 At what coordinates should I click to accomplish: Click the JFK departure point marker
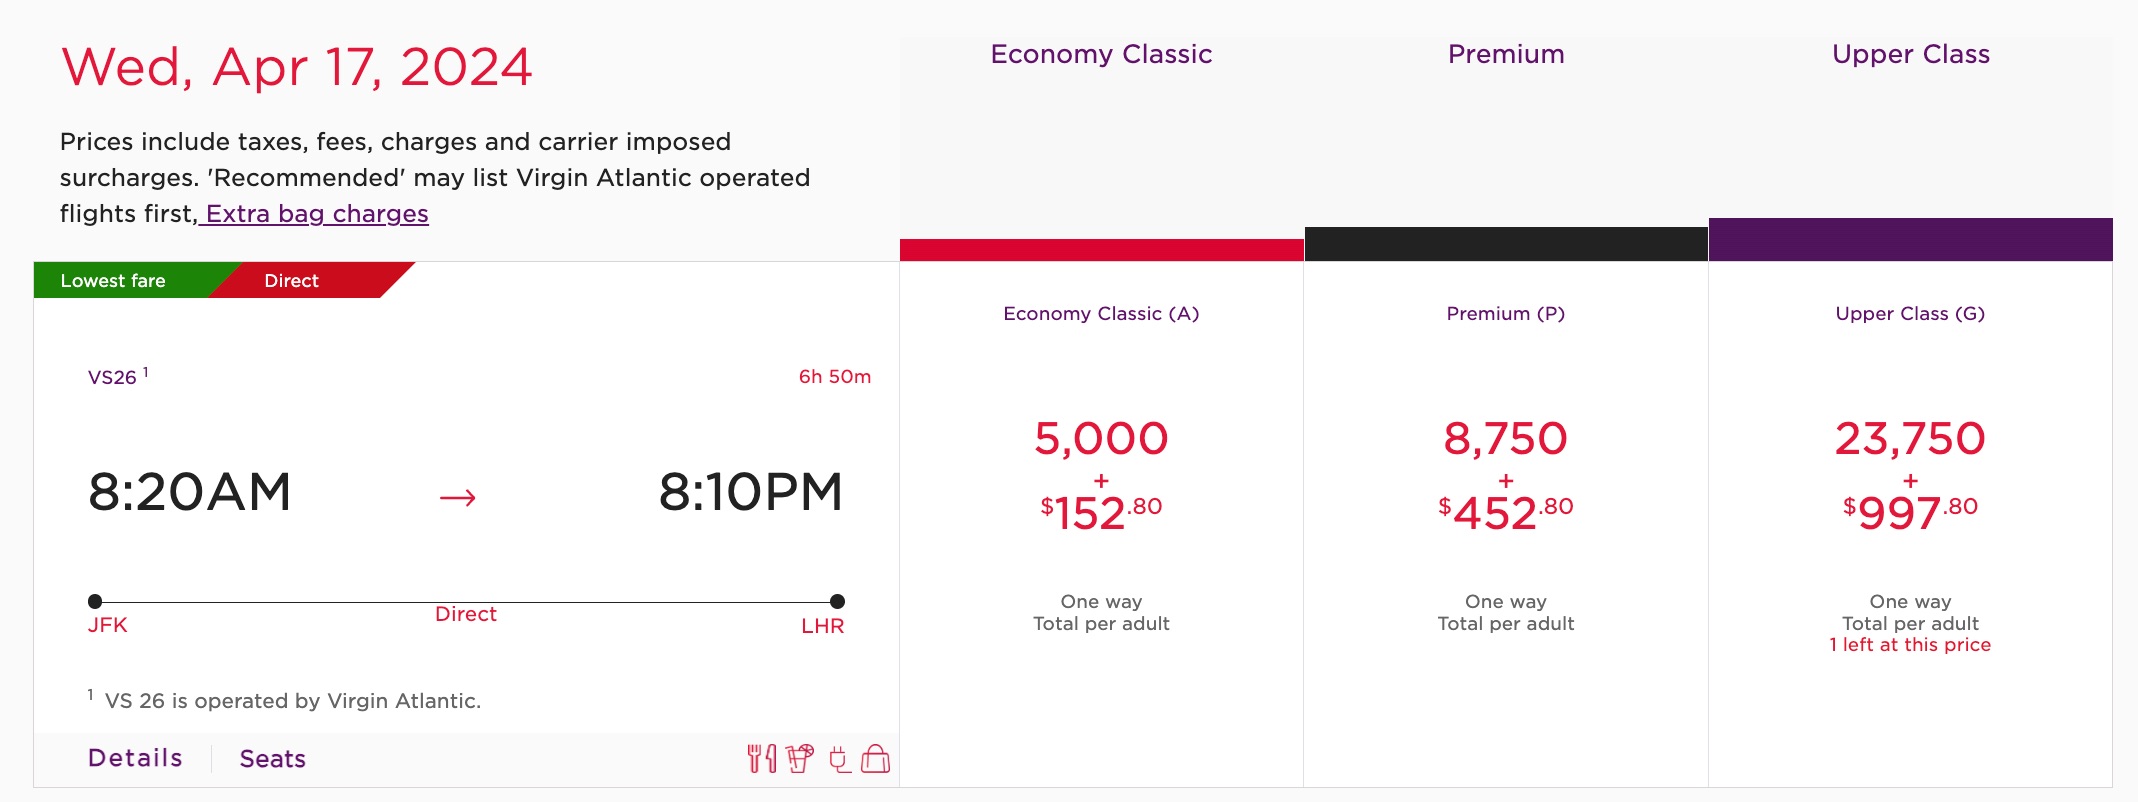(96, 601)
